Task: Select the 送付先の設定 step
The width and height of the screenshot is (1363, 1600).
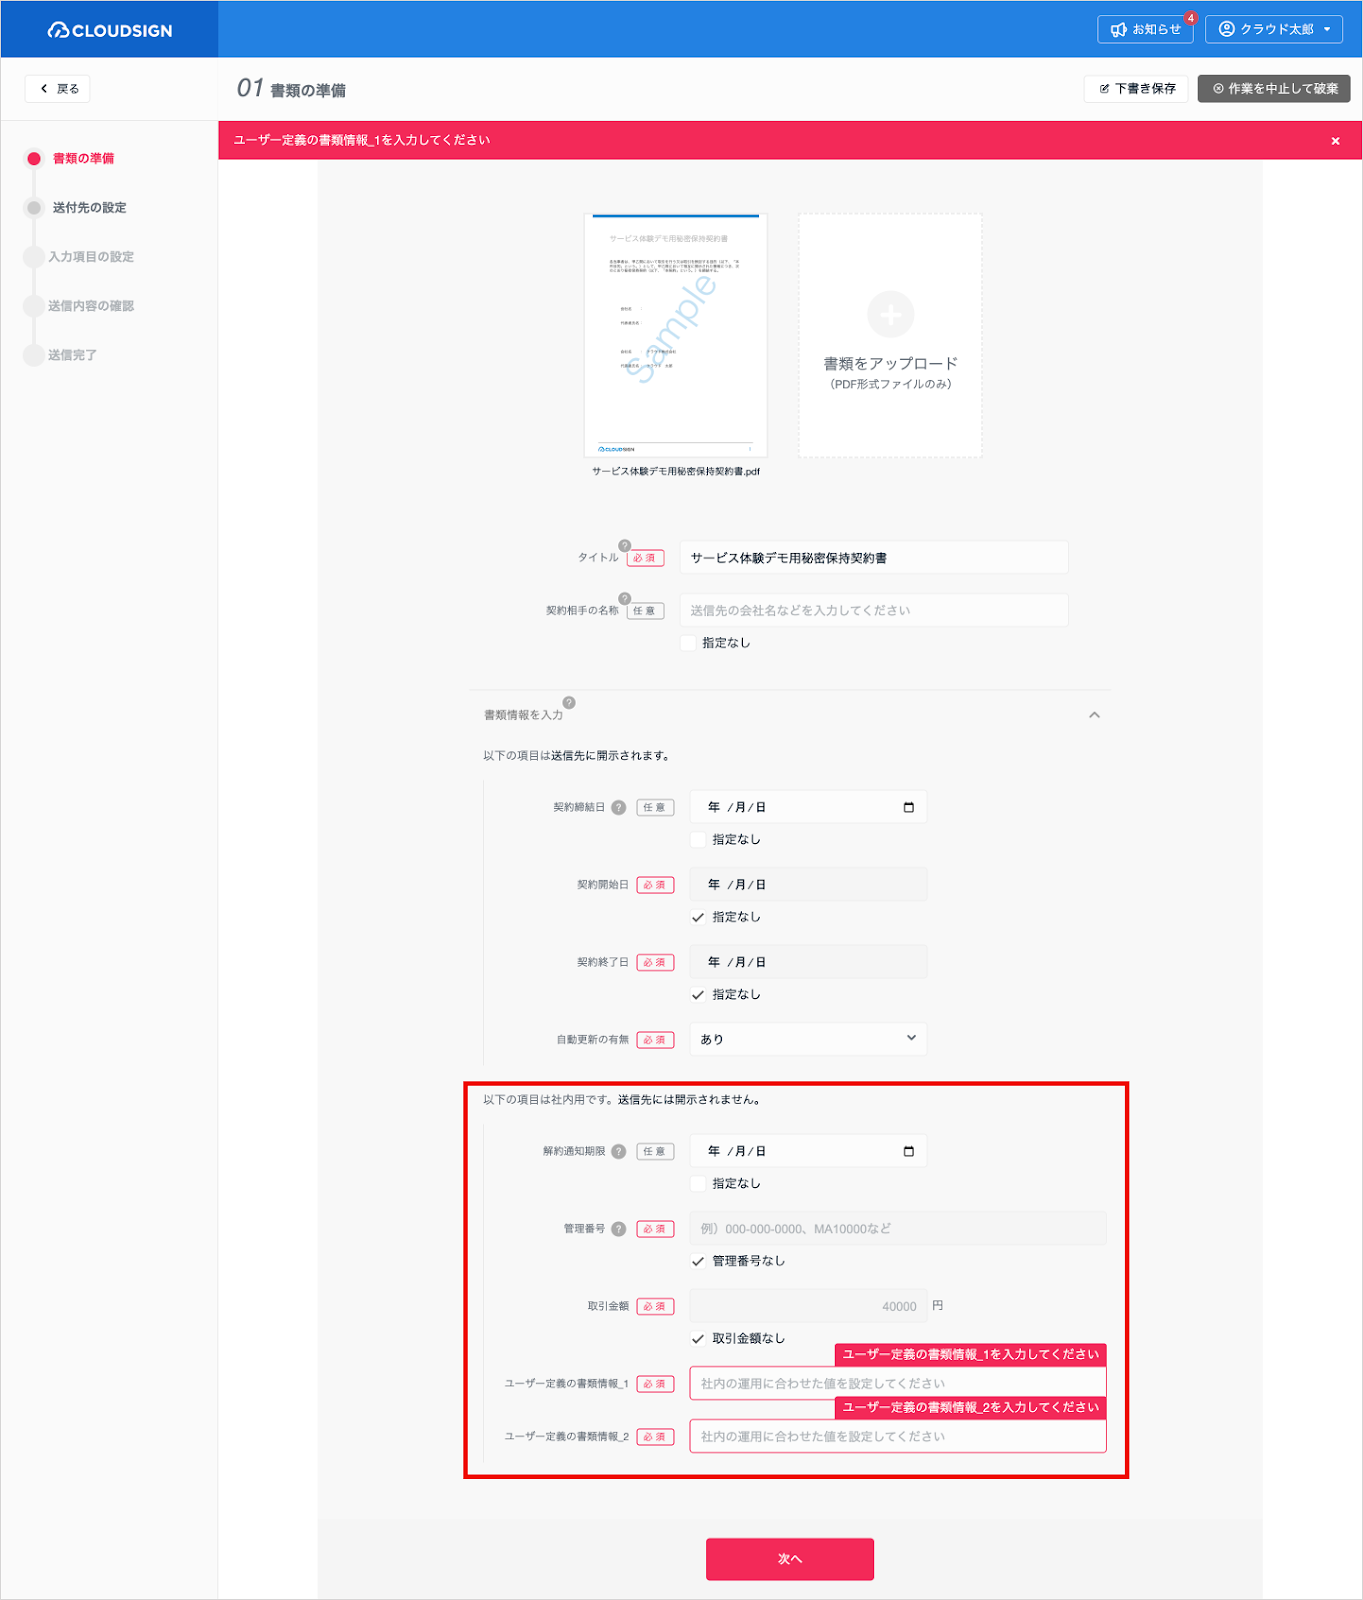Action: [x=89, y=207]
